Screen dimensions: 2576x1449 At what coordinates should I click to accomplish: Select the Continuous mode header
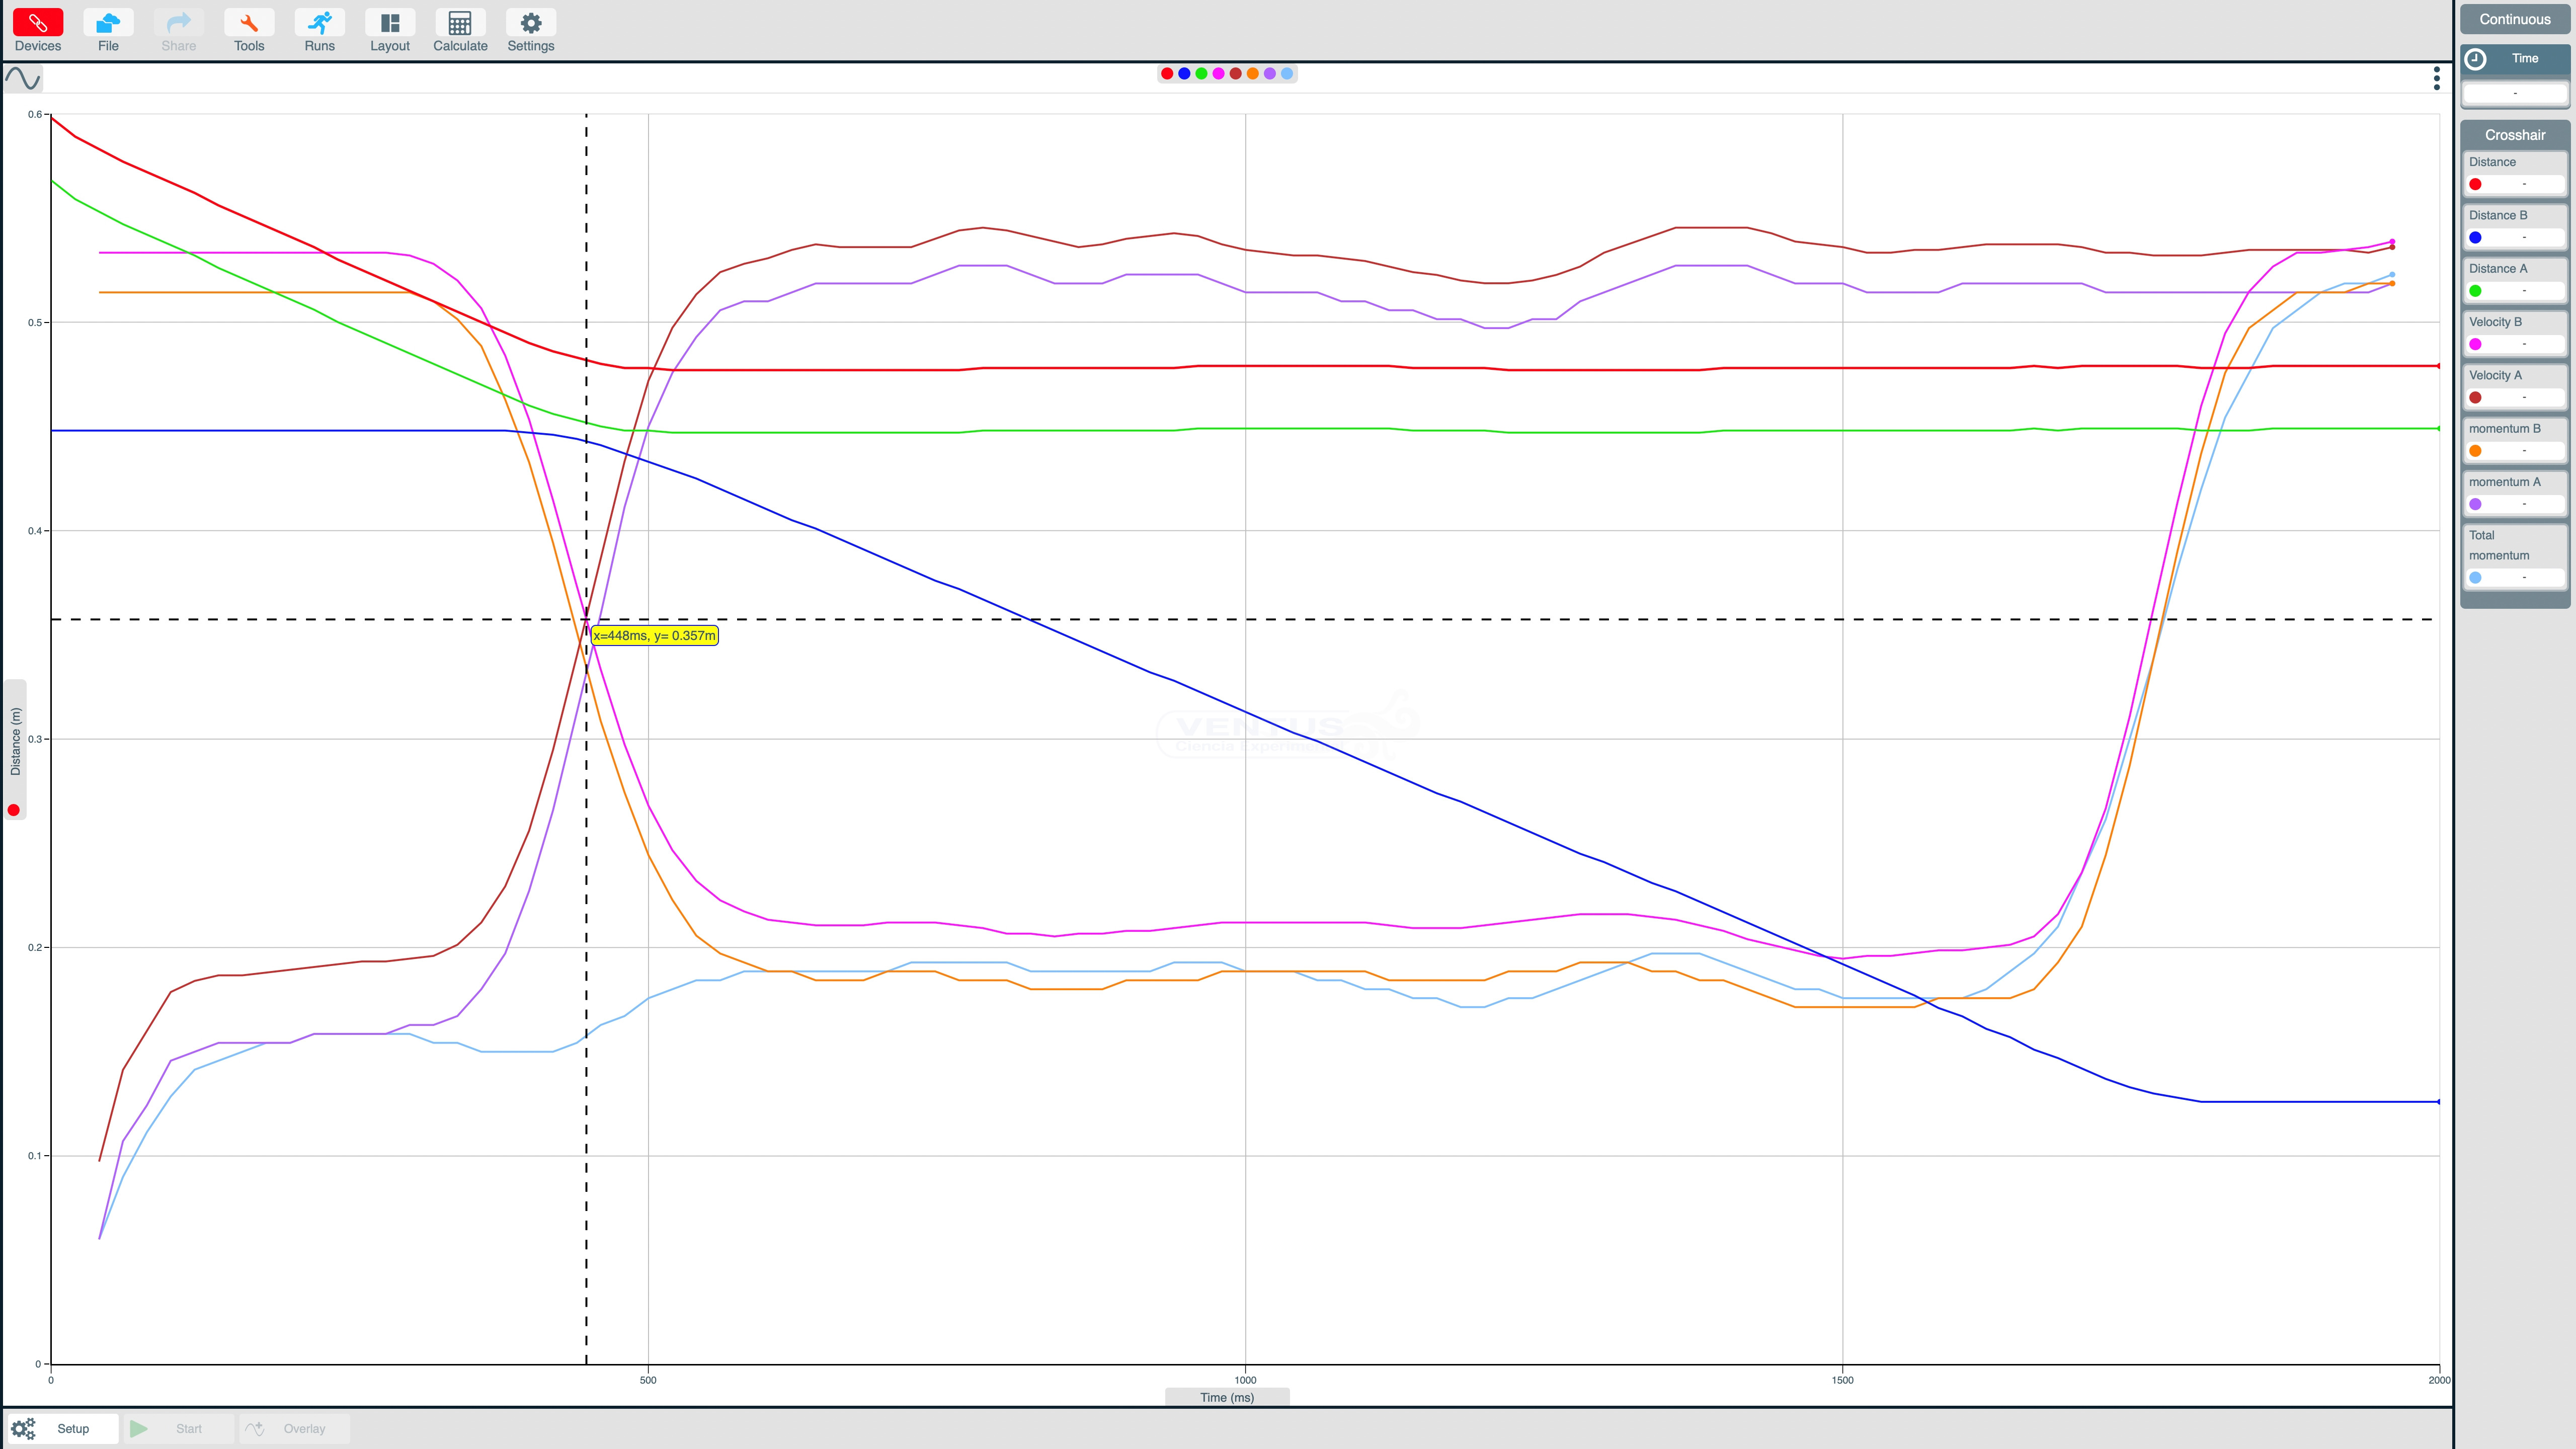(2514, 19)
